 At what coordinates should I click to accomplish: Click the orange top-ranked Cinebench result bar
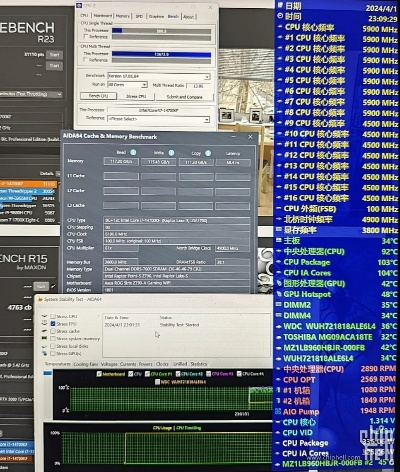coord(28,184)
